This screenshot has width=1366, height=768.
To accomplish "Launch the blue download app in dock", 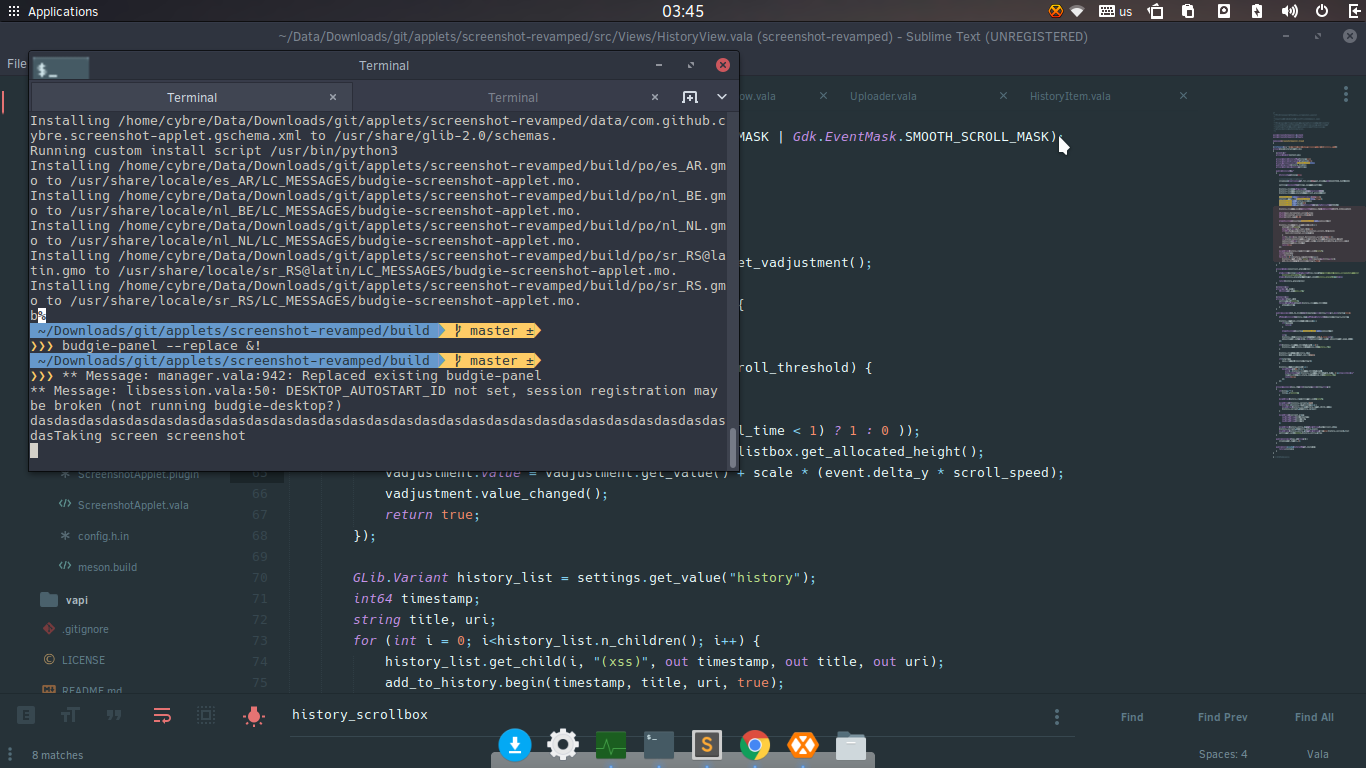I will (514, 744).
